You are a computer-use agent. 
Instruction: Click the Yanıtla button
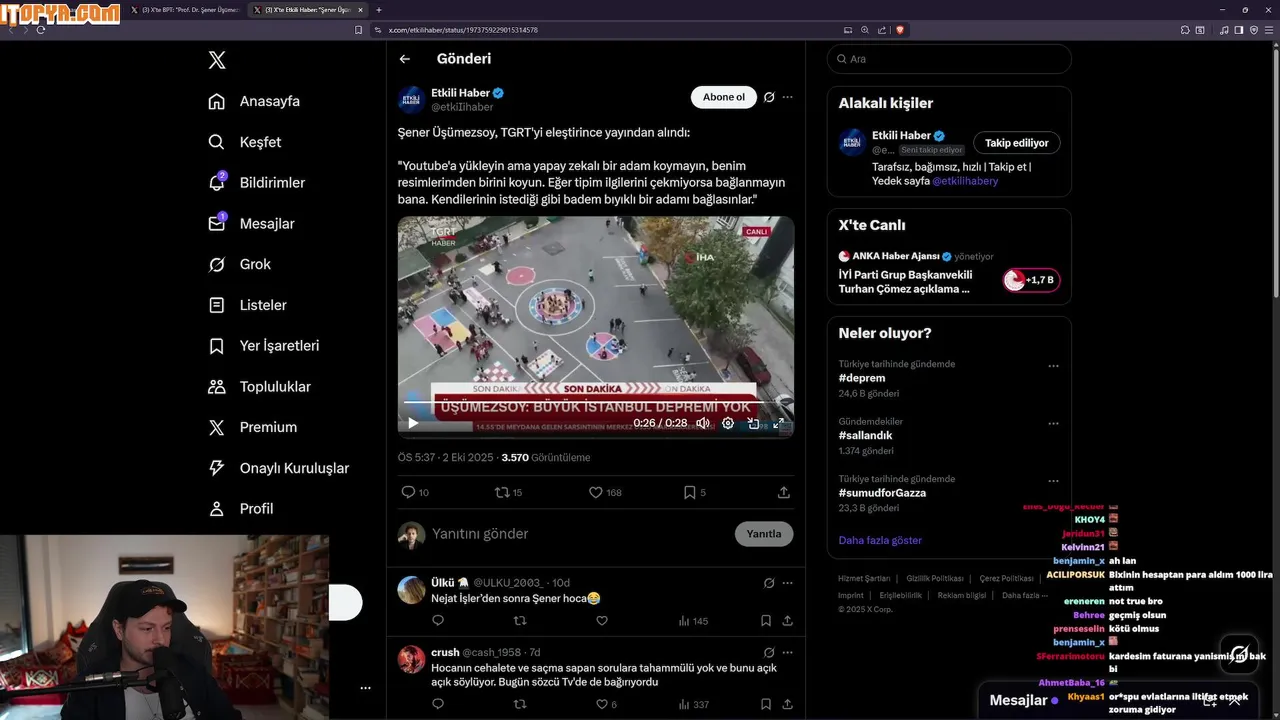coord(764,534)
